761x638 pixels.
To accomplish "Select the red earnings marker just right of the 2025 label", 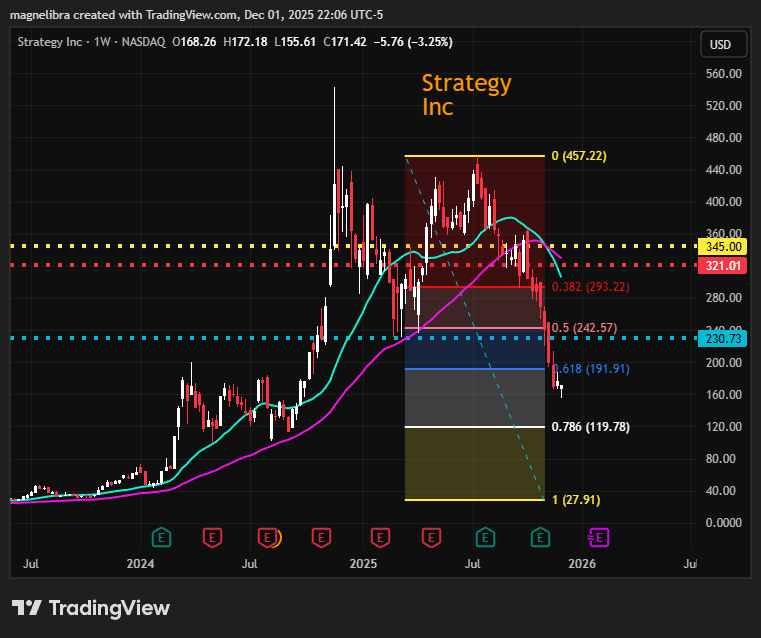I will (x=380, y=538).
